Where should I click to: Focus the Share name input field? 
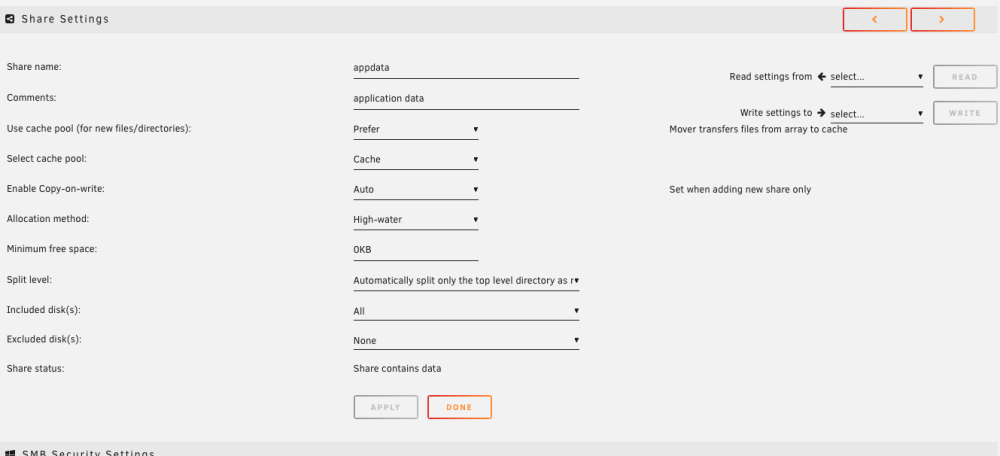tap(466, 67)
